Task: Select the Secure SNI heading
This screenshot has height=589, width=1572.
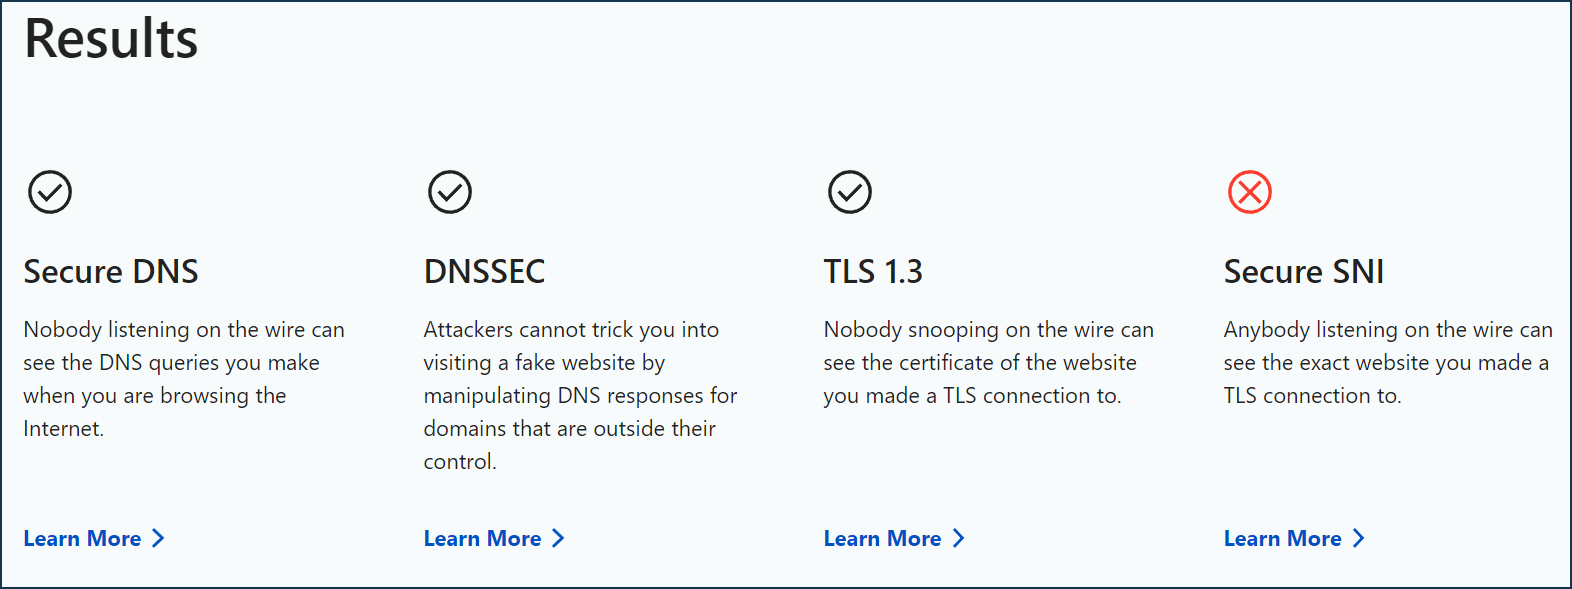Action: click(x=1304, y=271)
